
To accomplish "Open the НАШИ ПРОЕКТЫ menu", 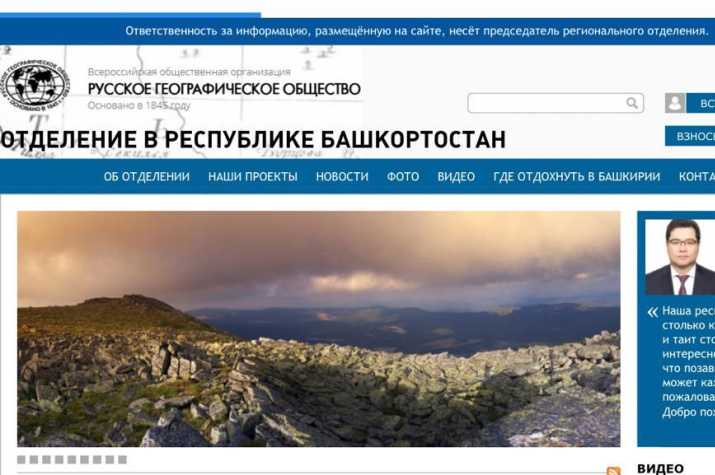I will [253, 176].
